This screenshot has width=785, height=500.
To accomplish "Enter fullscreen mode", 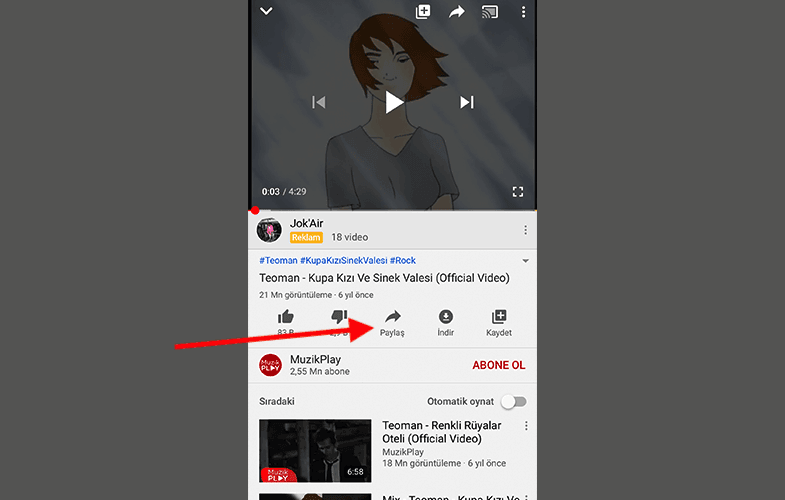I will 518,192.
